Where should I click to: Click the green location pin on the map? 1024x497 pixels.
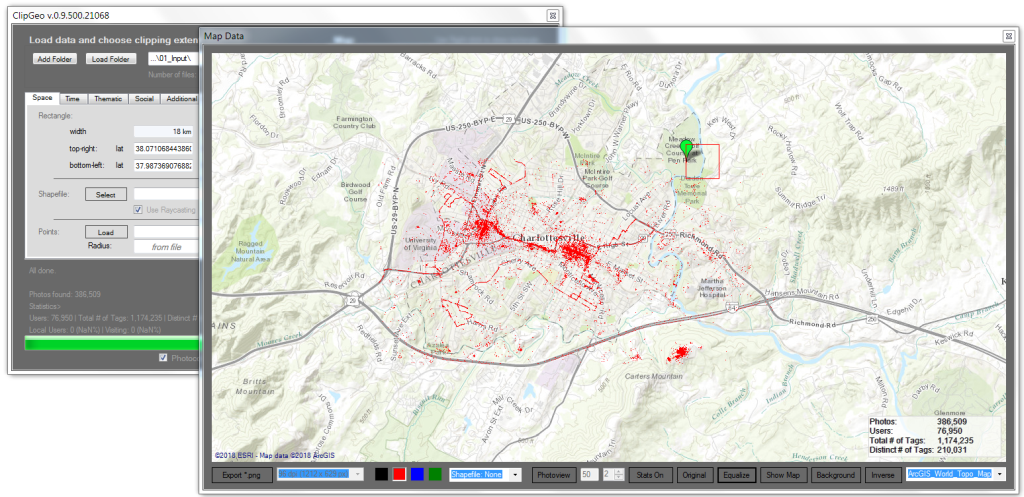(685, 149)
